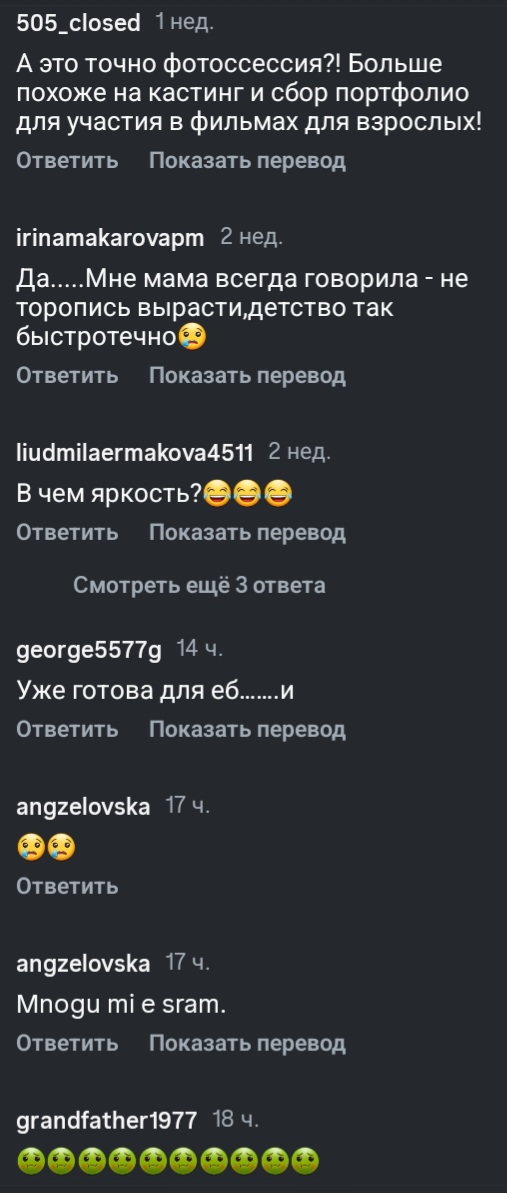The height and width of the screenshot is (1193, 507).
Task: Translate the 'В чем яркость?' comment
Action: (247, 532)
